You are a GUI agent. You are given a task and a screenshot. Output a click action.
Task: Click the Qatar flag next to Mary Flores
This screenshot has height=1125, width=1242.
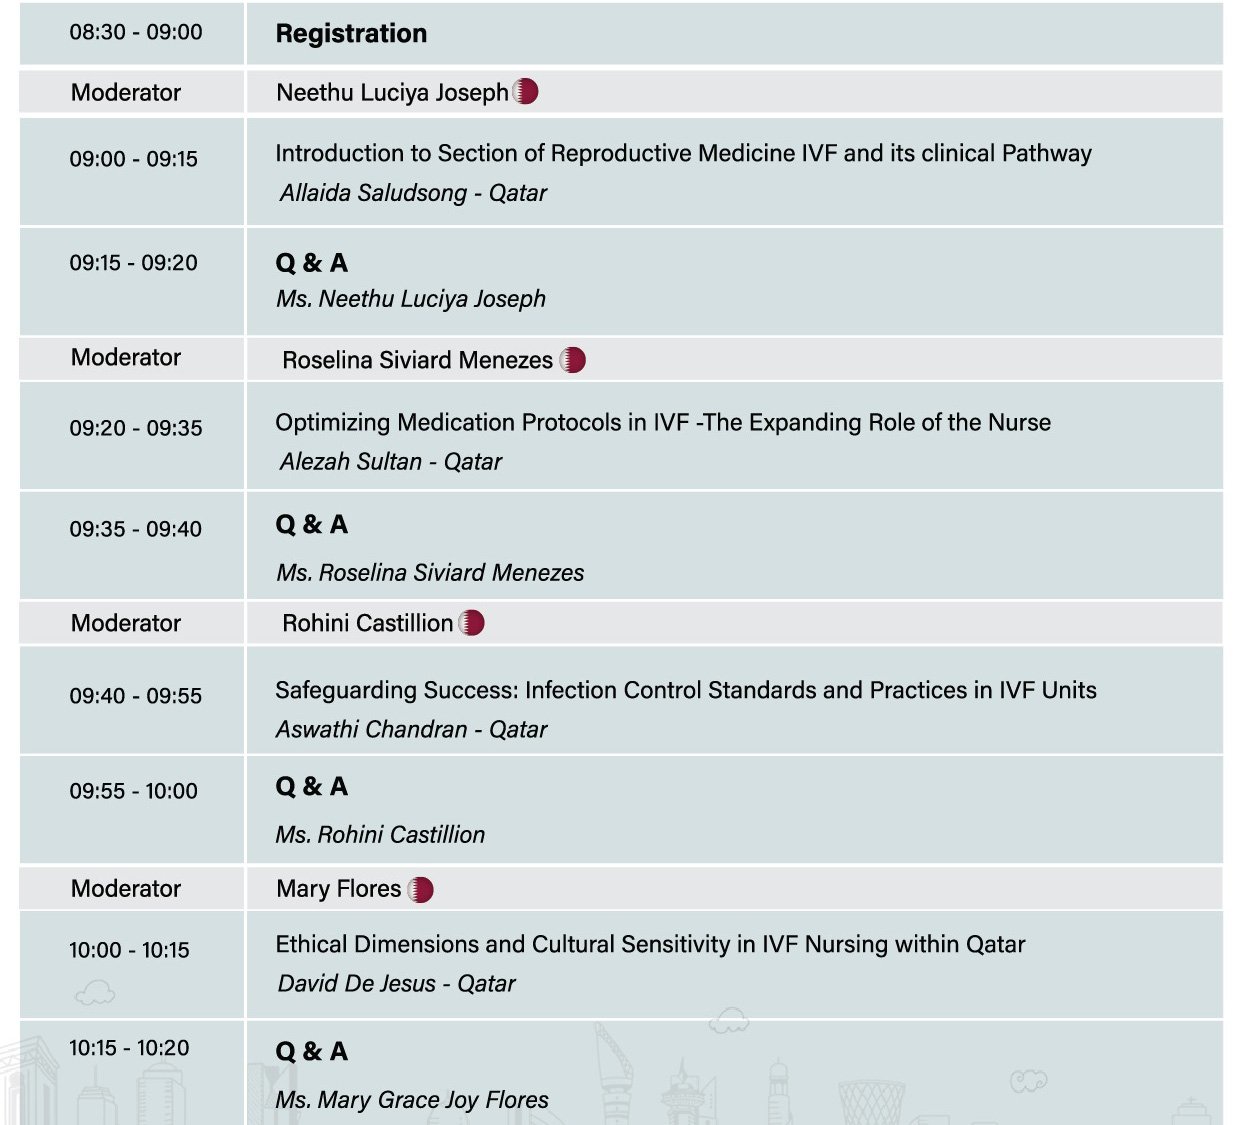coord(421,889)
